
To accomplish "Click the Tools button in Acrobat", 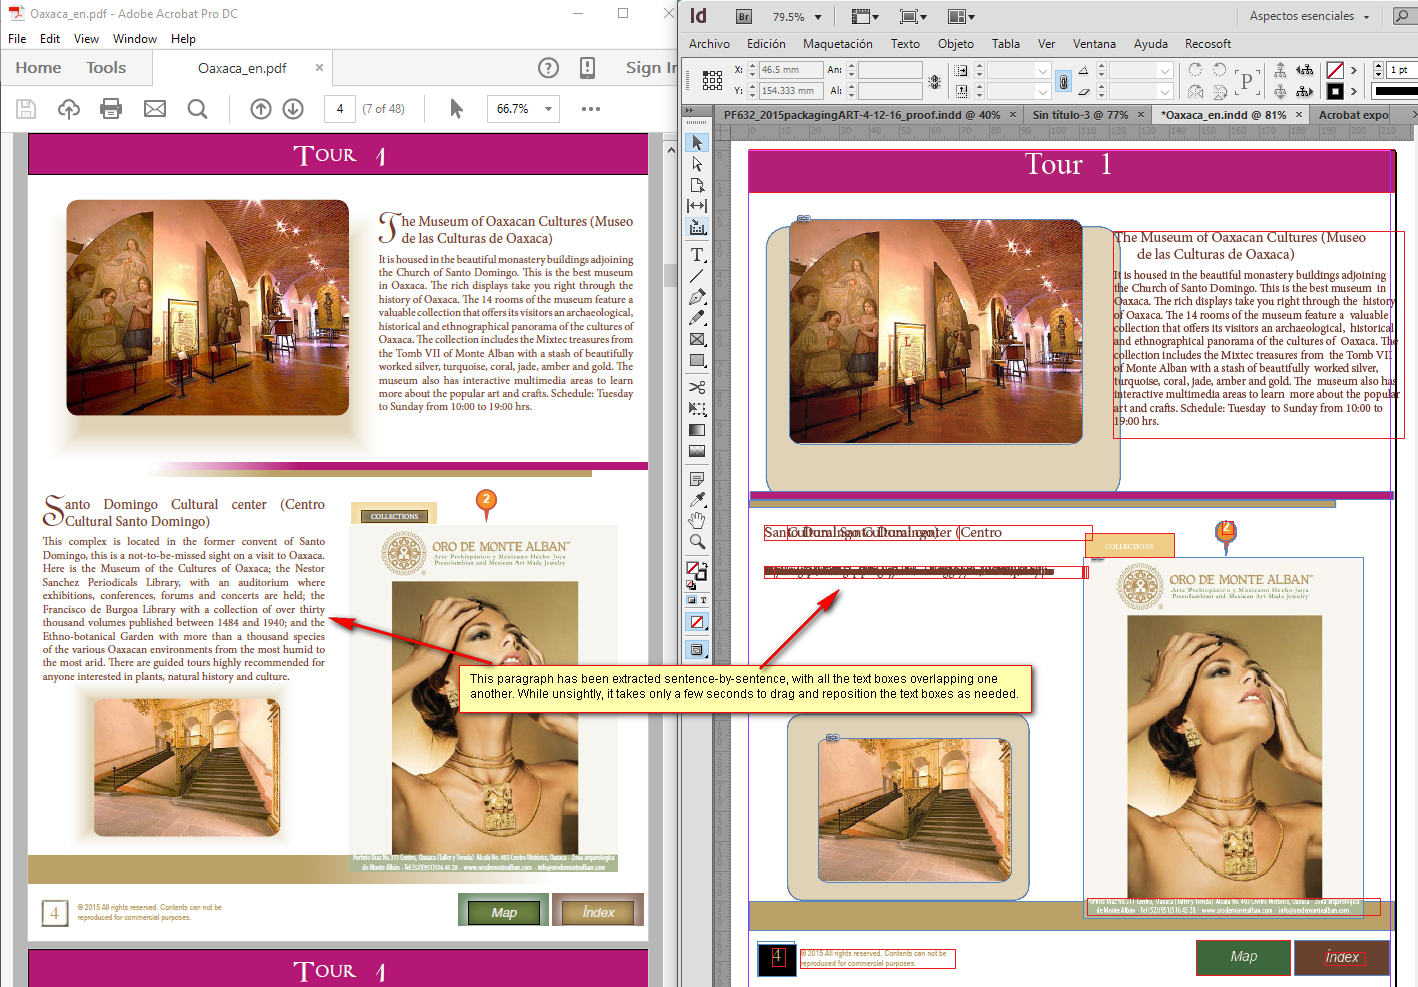I will [x=106, y=68].
